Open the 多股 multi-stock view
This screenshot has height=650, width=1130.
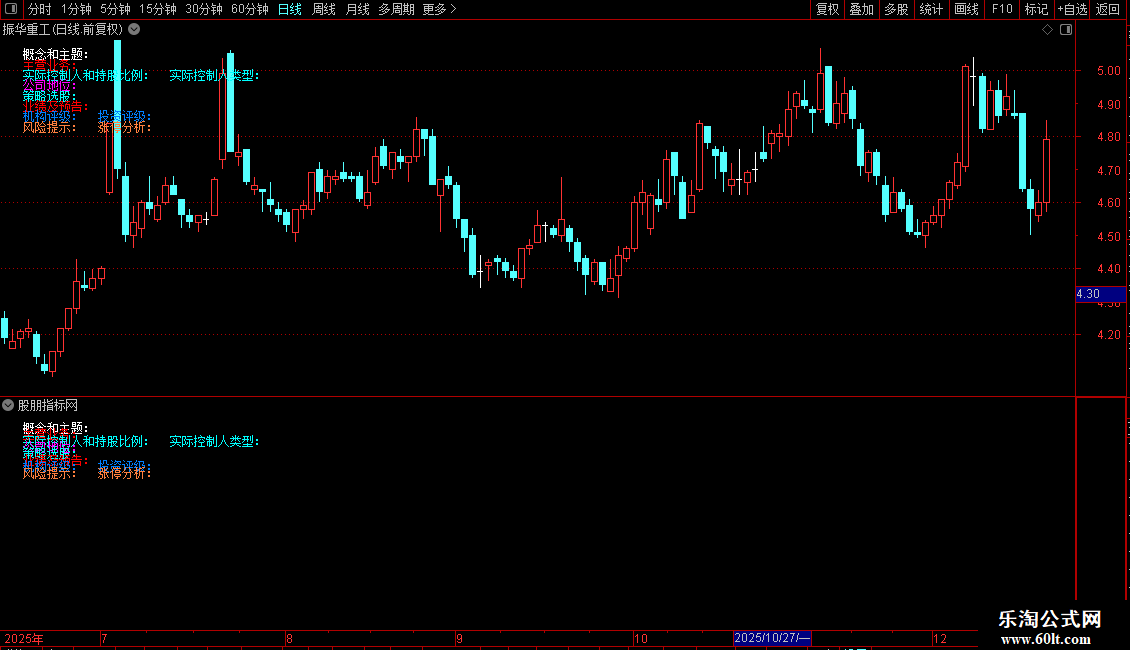(x=896, y=9)
